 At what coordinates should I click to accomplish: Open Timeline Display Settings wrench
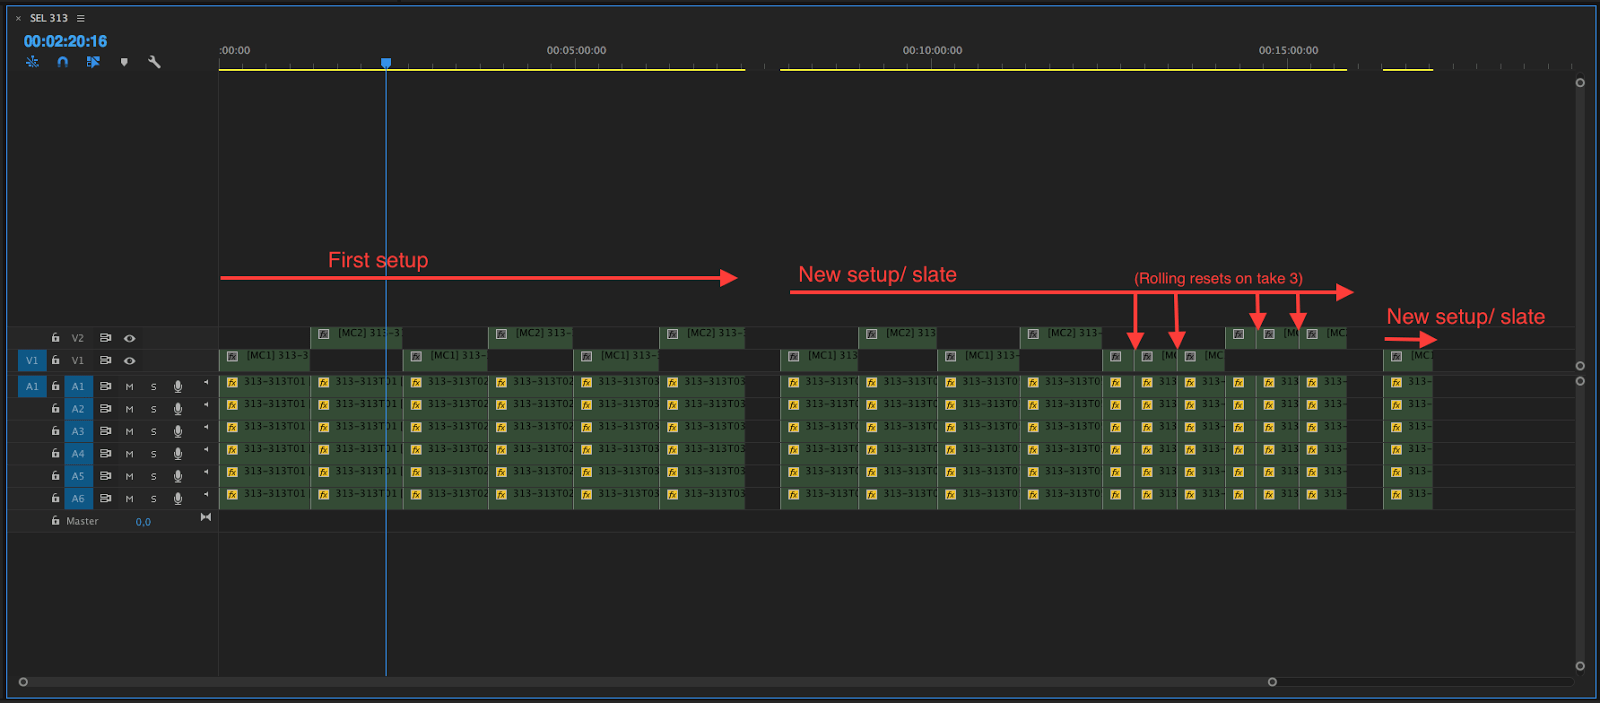pos(154,62)
